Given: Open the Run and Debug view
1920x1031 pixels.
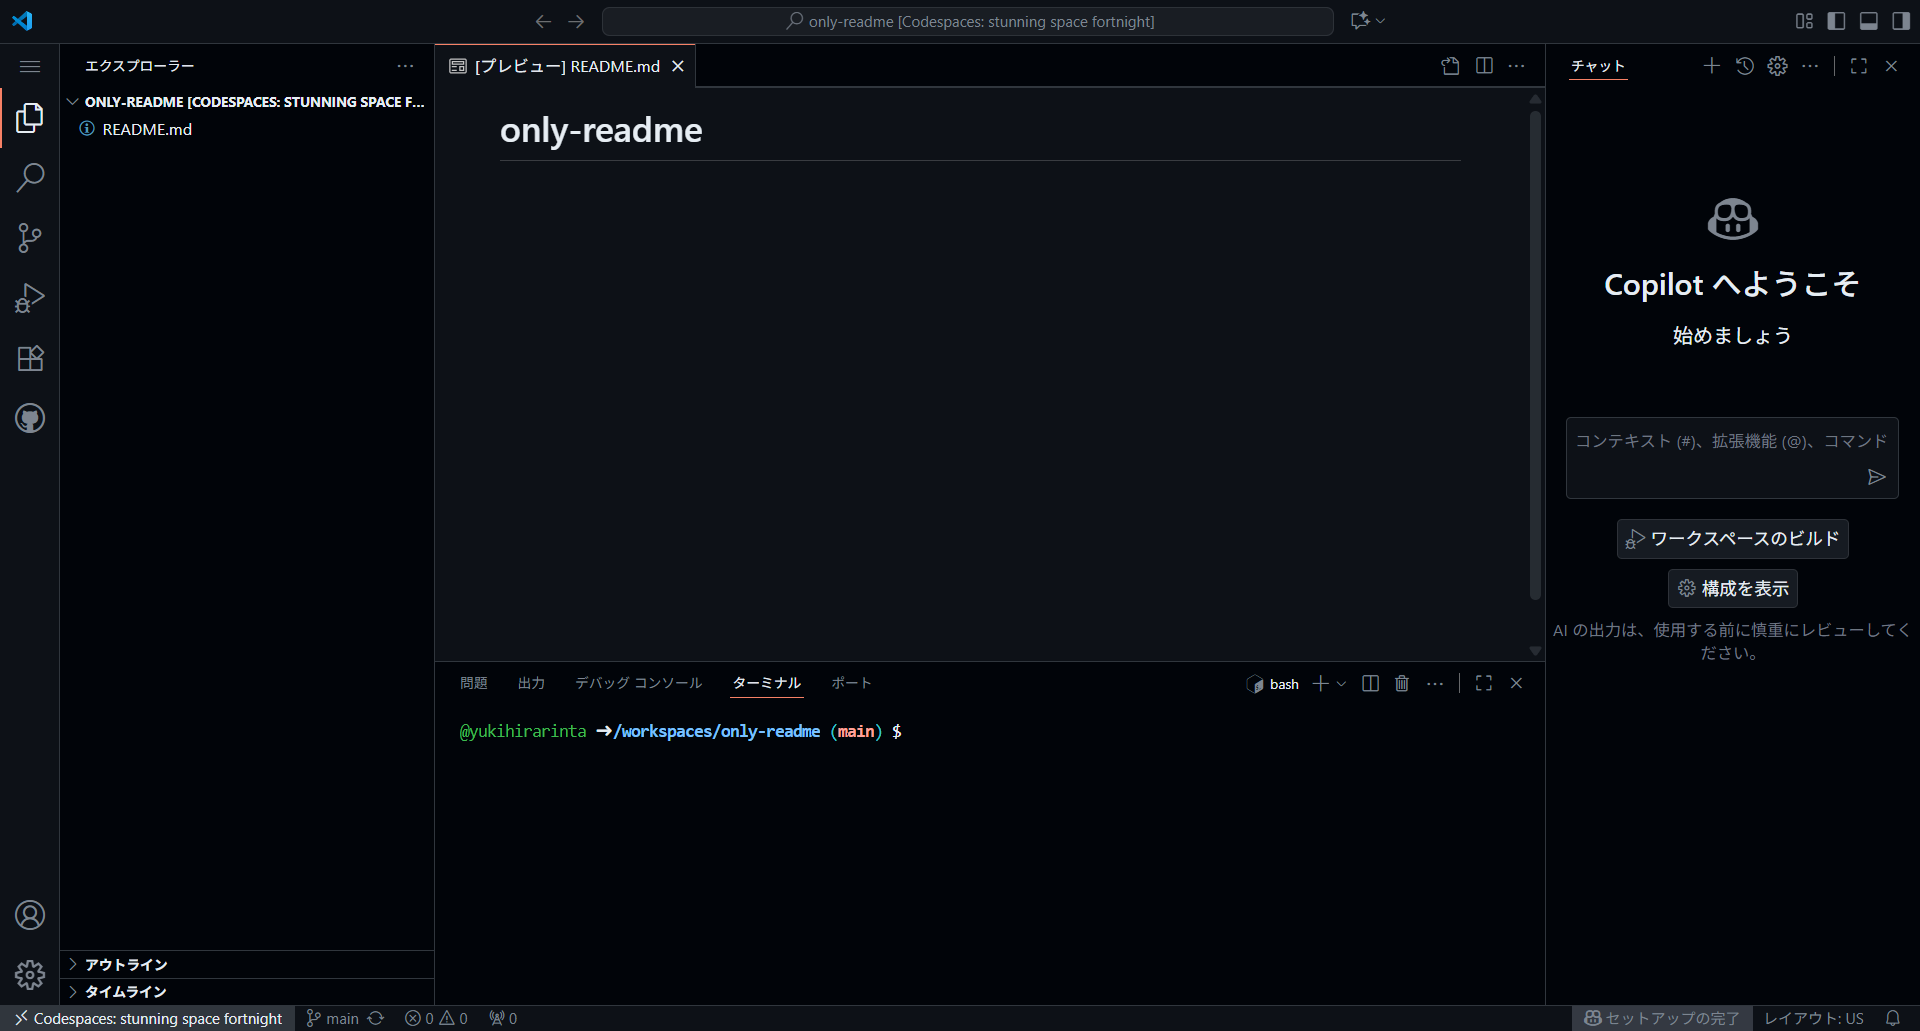Looking at the screenshot, I should (x=30, y=298).
